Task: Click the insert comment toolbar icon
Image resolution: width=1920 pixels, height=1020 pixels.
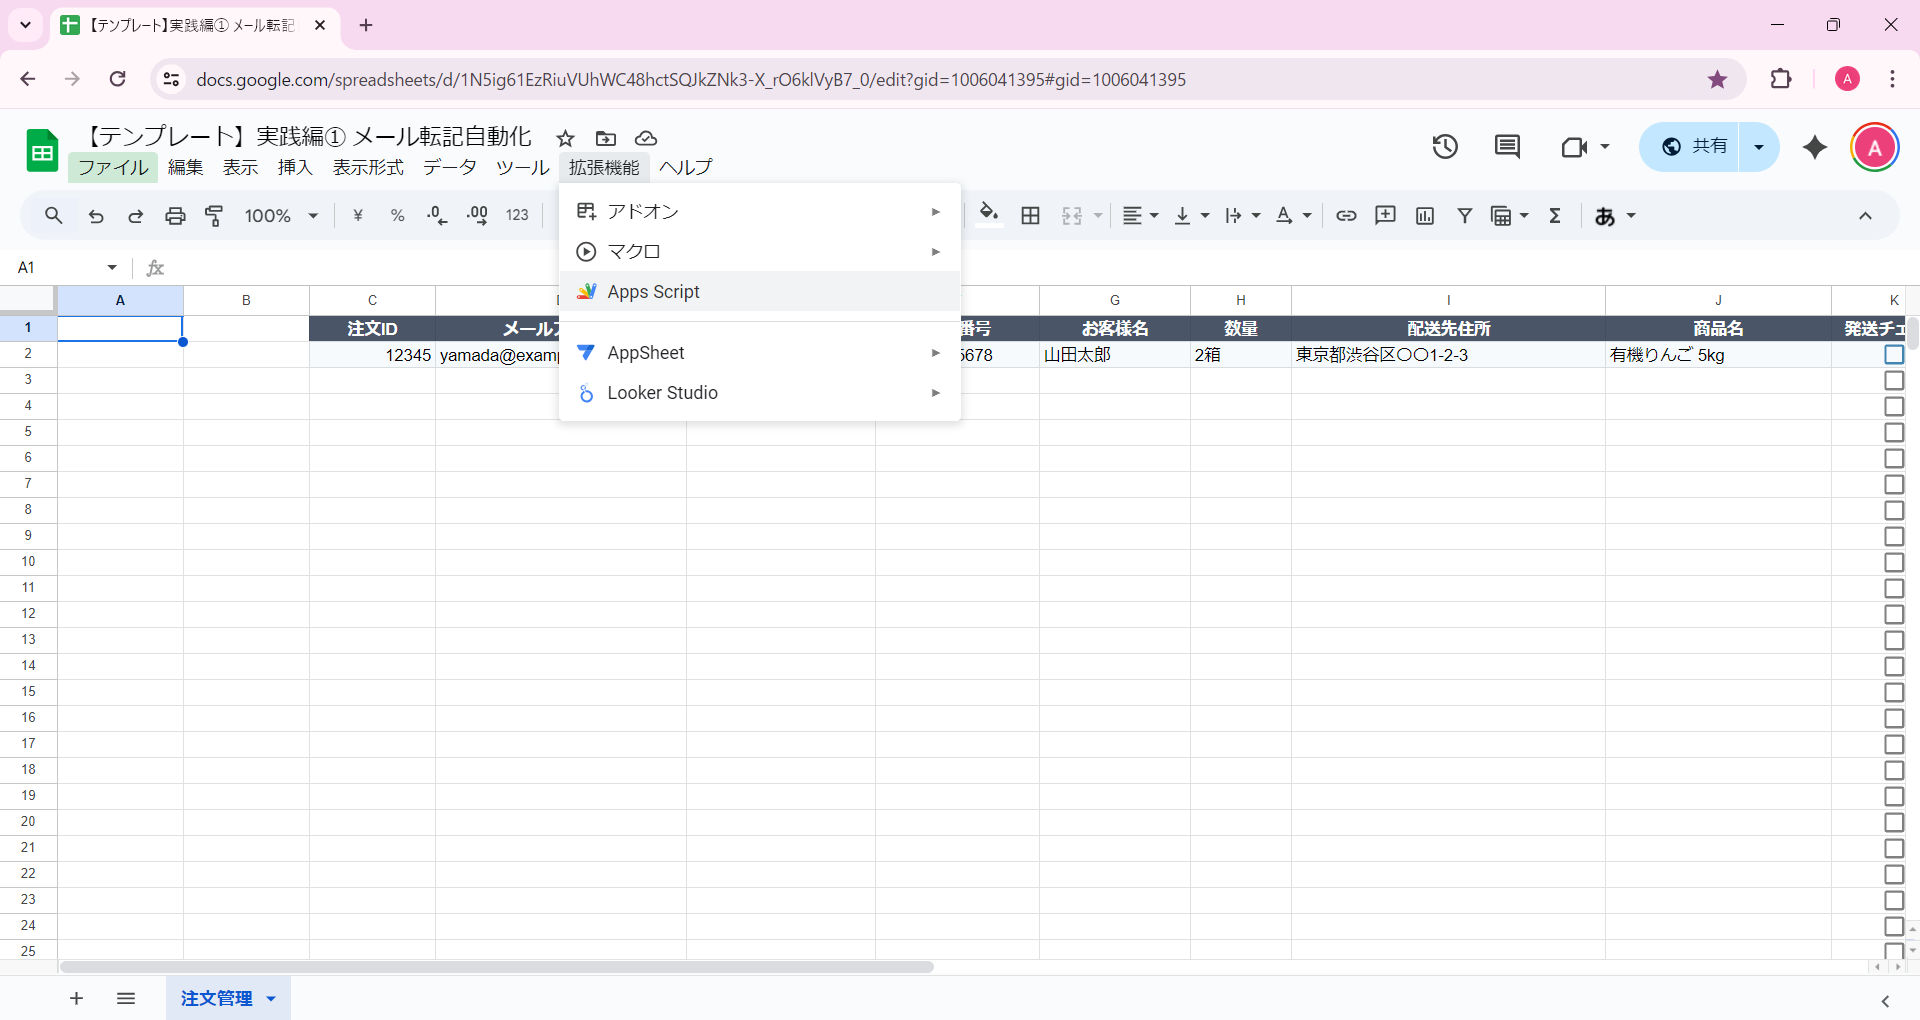Action: (x=1385, y=215)
